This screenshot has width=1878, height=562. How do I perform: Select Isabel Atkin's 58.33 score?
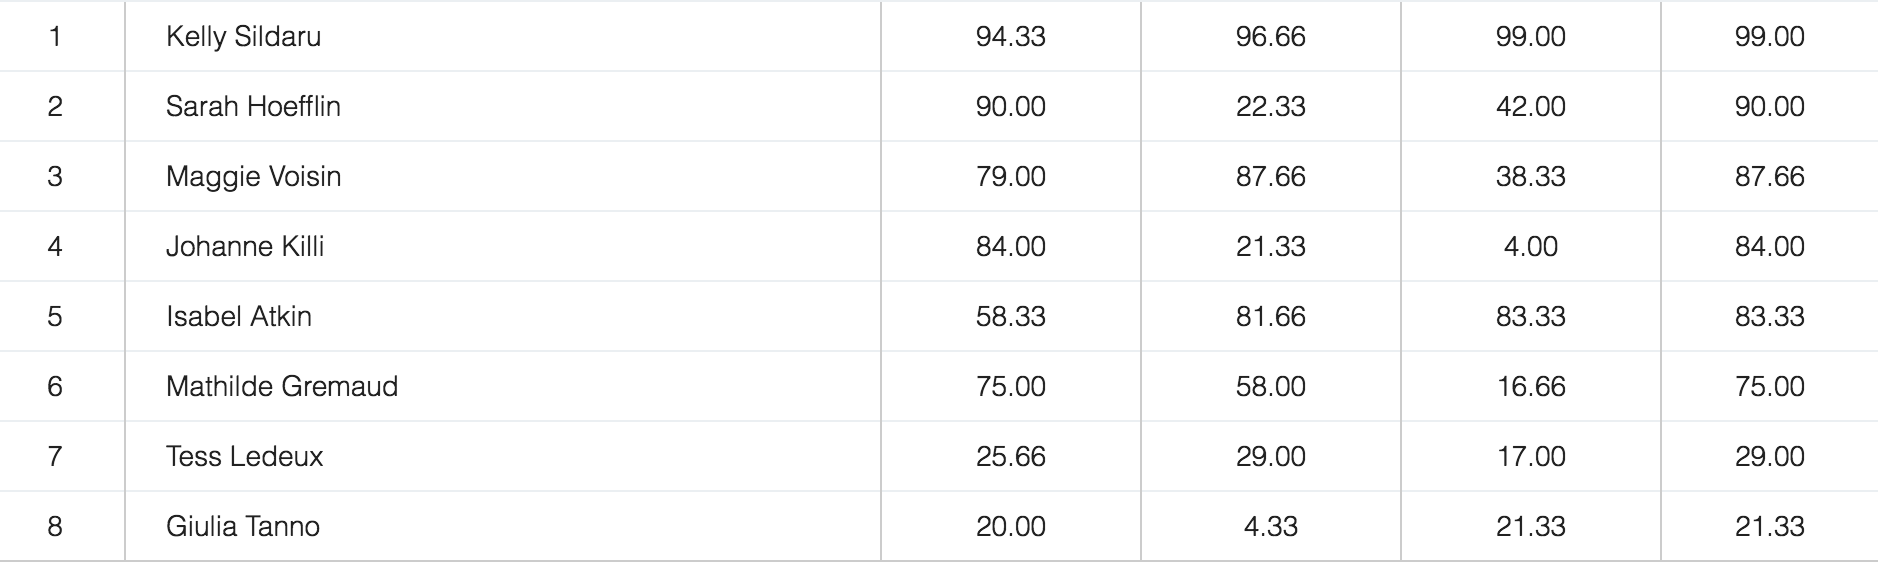coord(1010,317)
